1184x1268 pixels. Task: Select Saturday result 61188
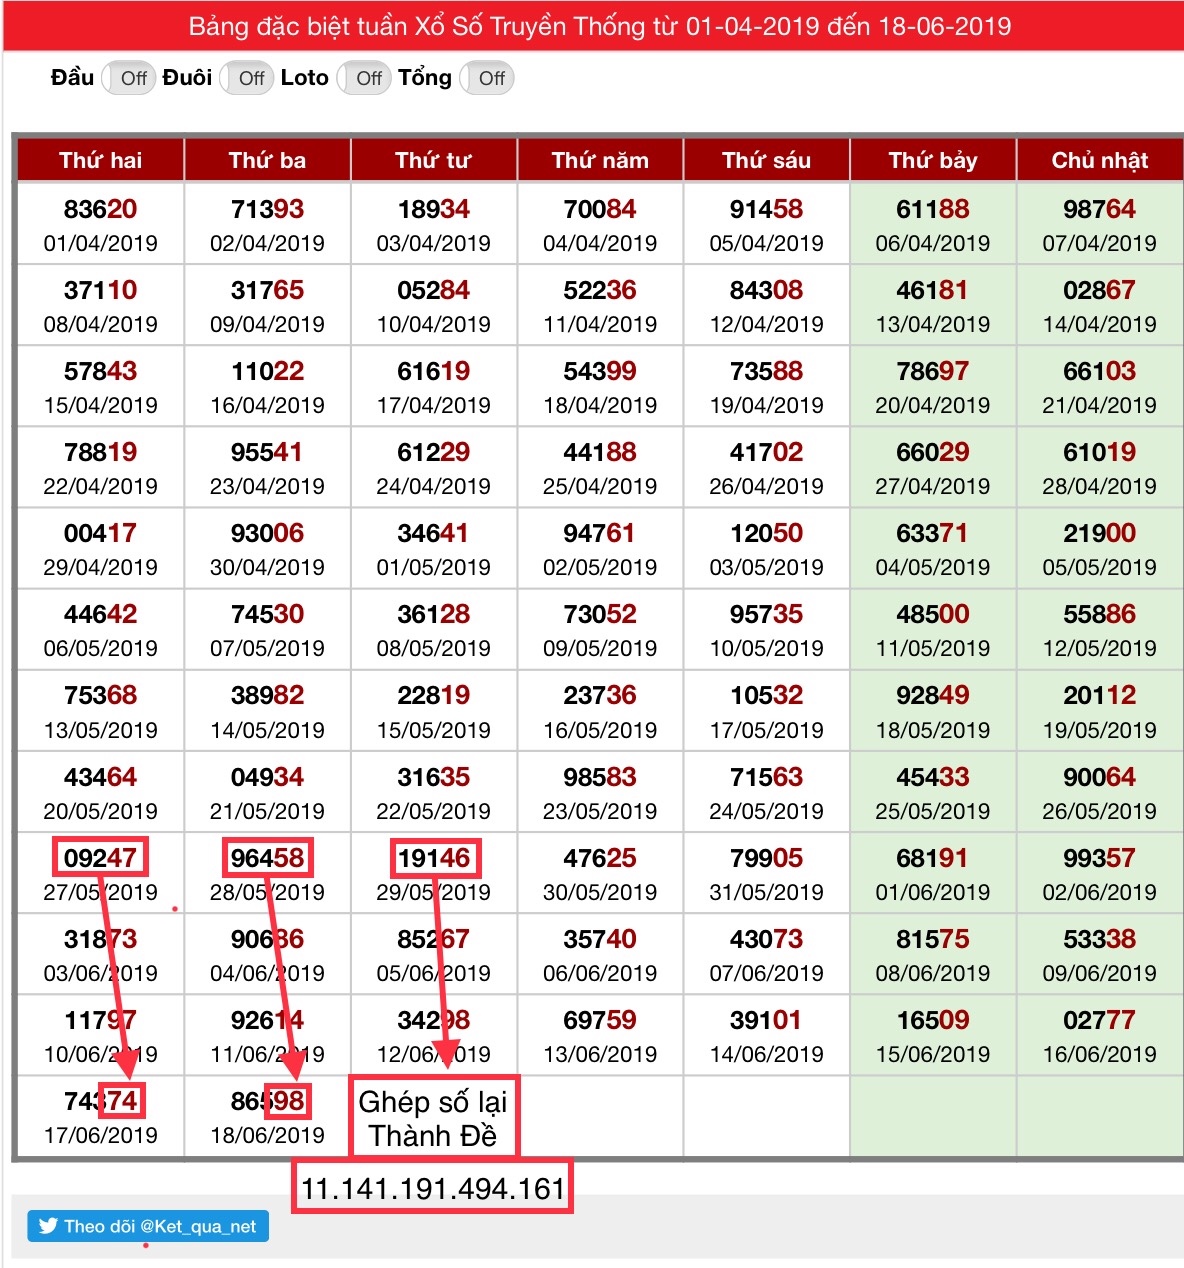[x=932, y=209]
